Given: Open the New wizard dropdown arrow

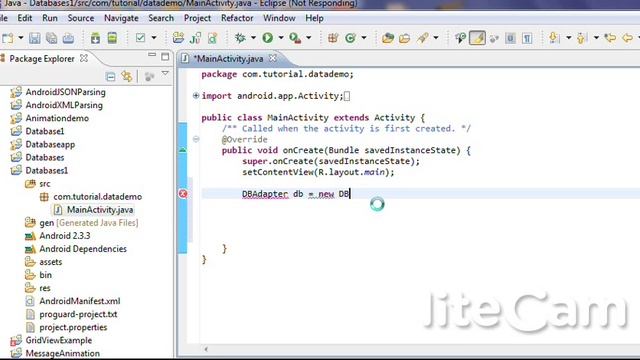Looking at the screenshot, I should (21, 38).
